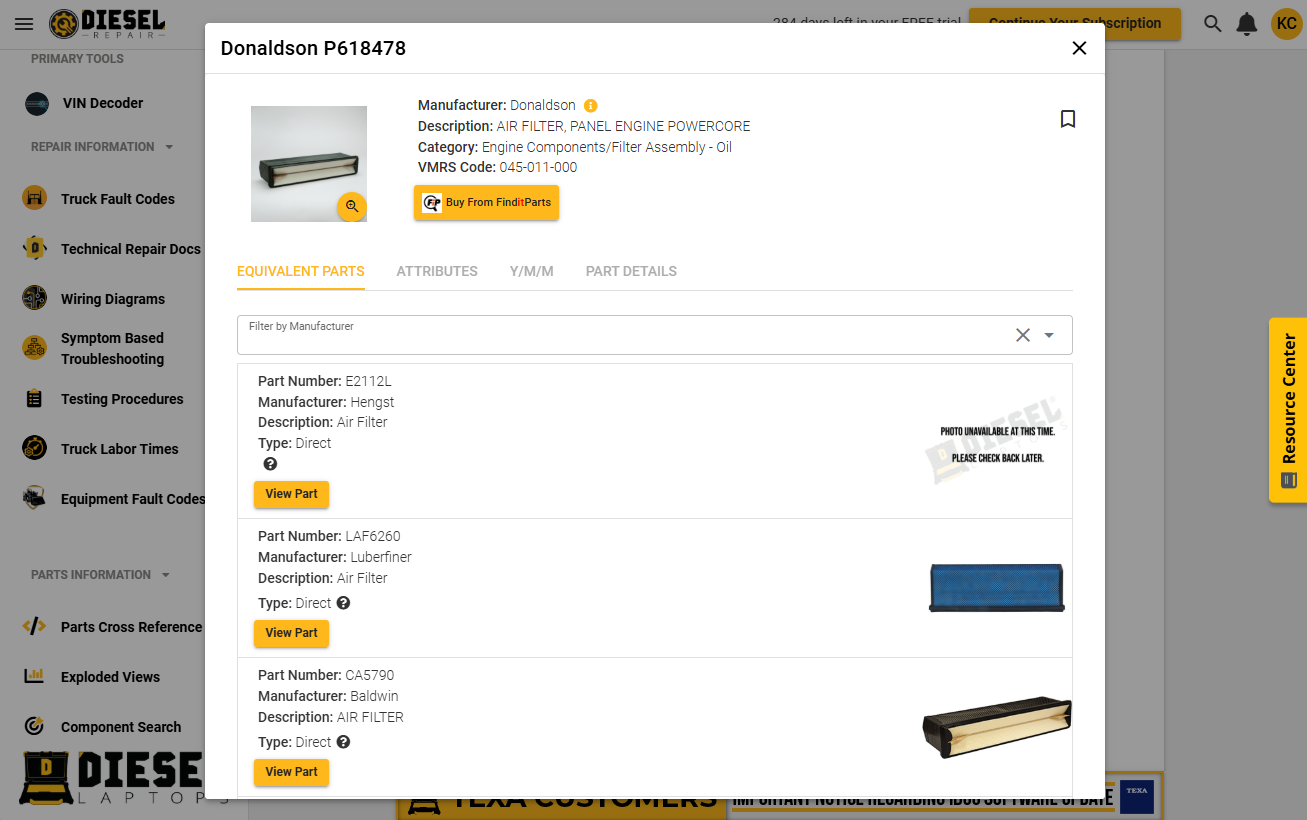
Task: Open help icon beside Baldwin Type Direct
Action: 343,742
